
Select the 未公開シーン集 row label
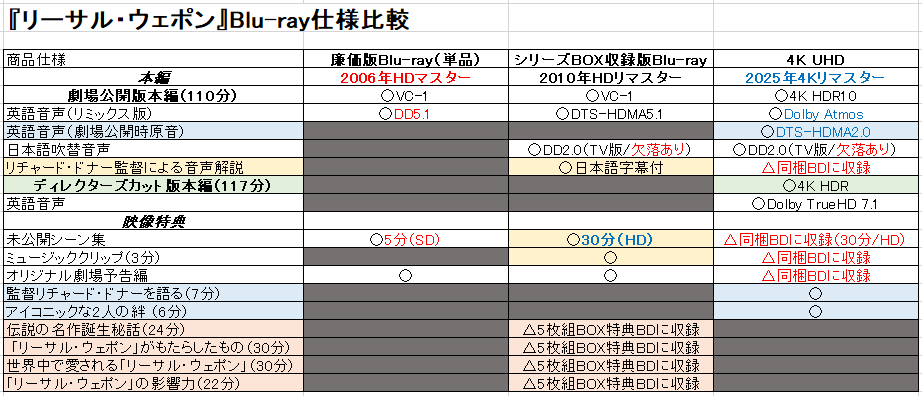153,239
